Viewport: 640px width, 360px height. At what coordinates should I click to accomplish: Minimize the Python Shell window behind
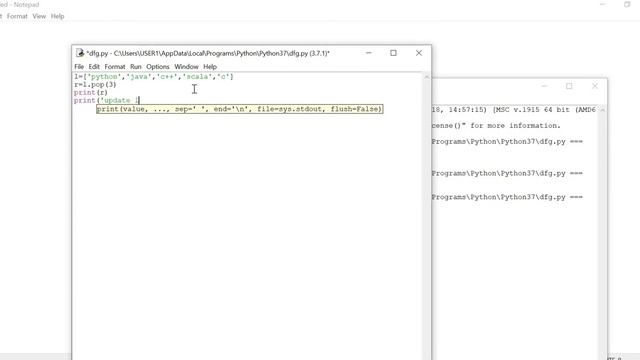(544, 86)
